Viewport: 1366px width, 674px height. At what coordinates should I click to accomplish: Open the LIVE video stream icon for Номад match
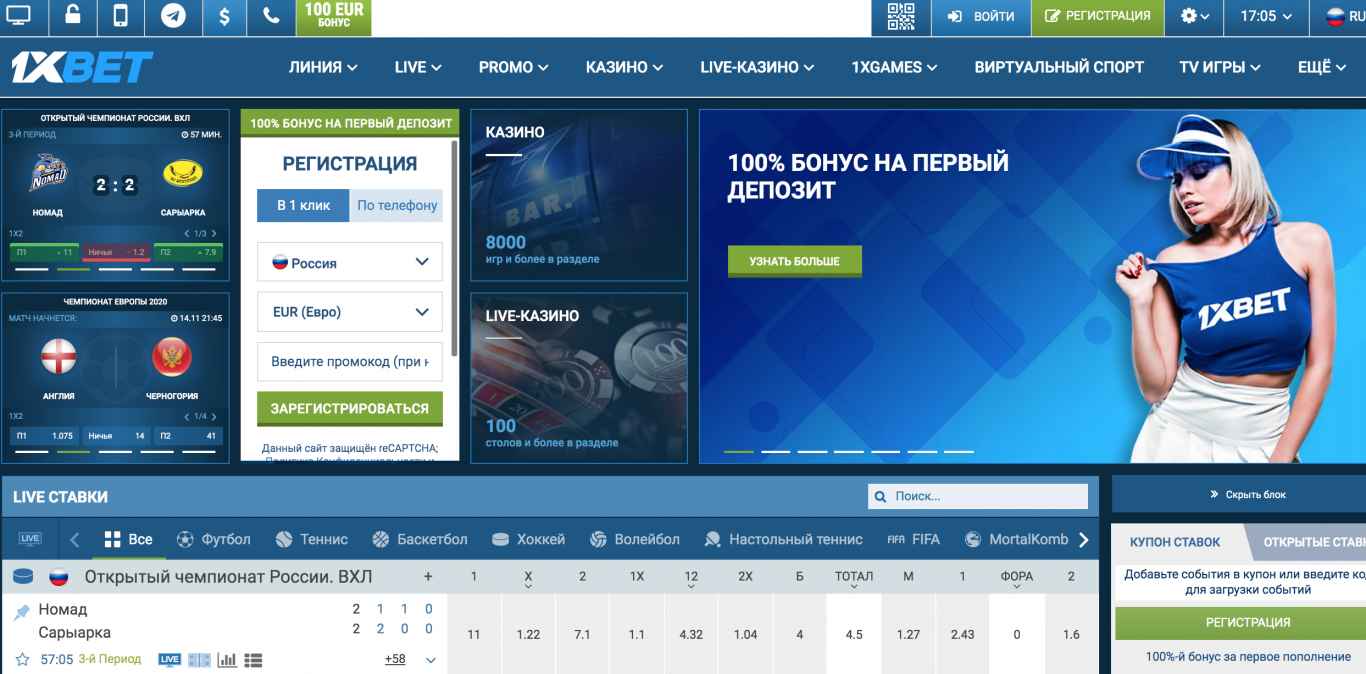click(169, 660)
